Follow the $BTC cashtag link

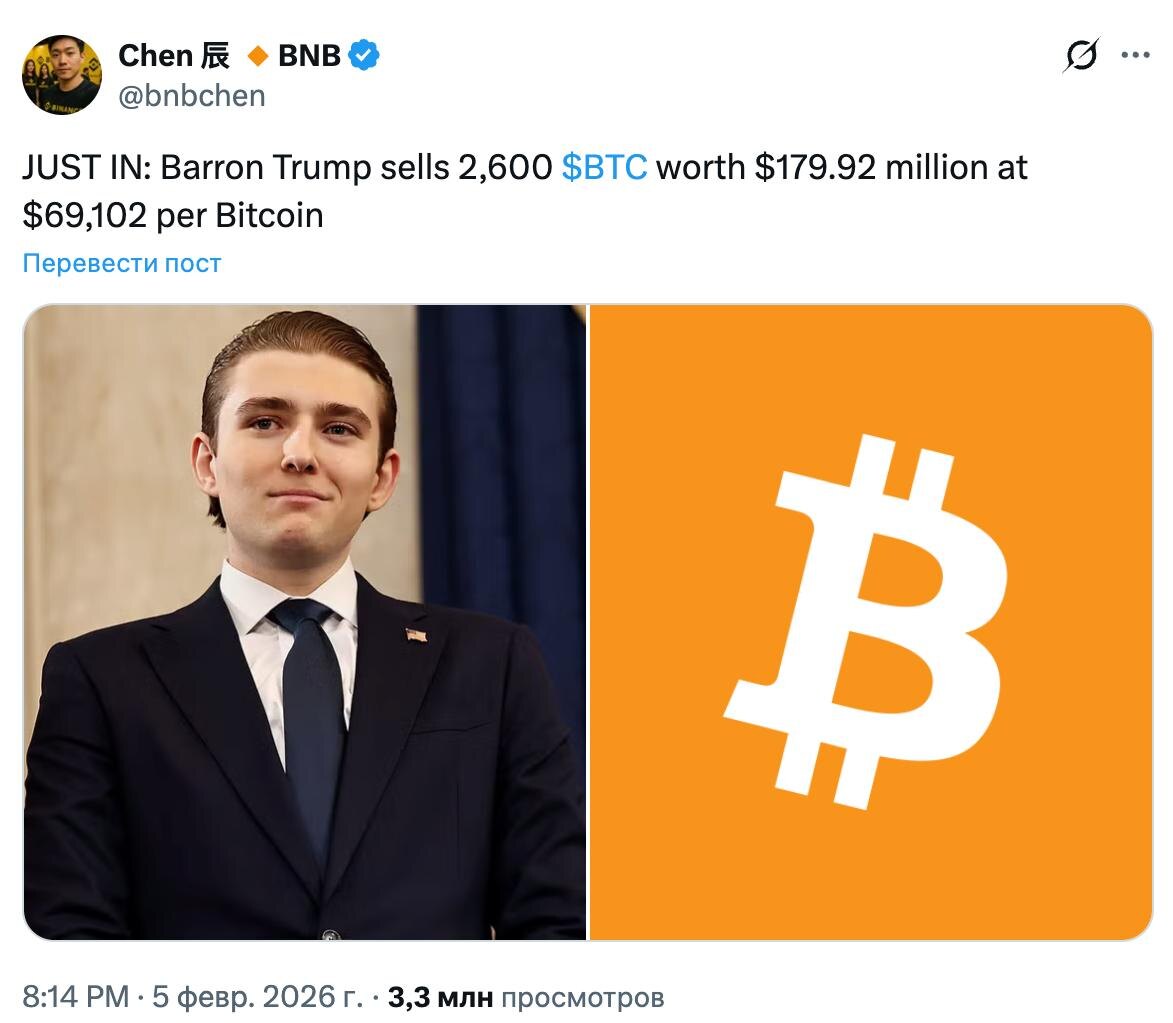point(604,167)
